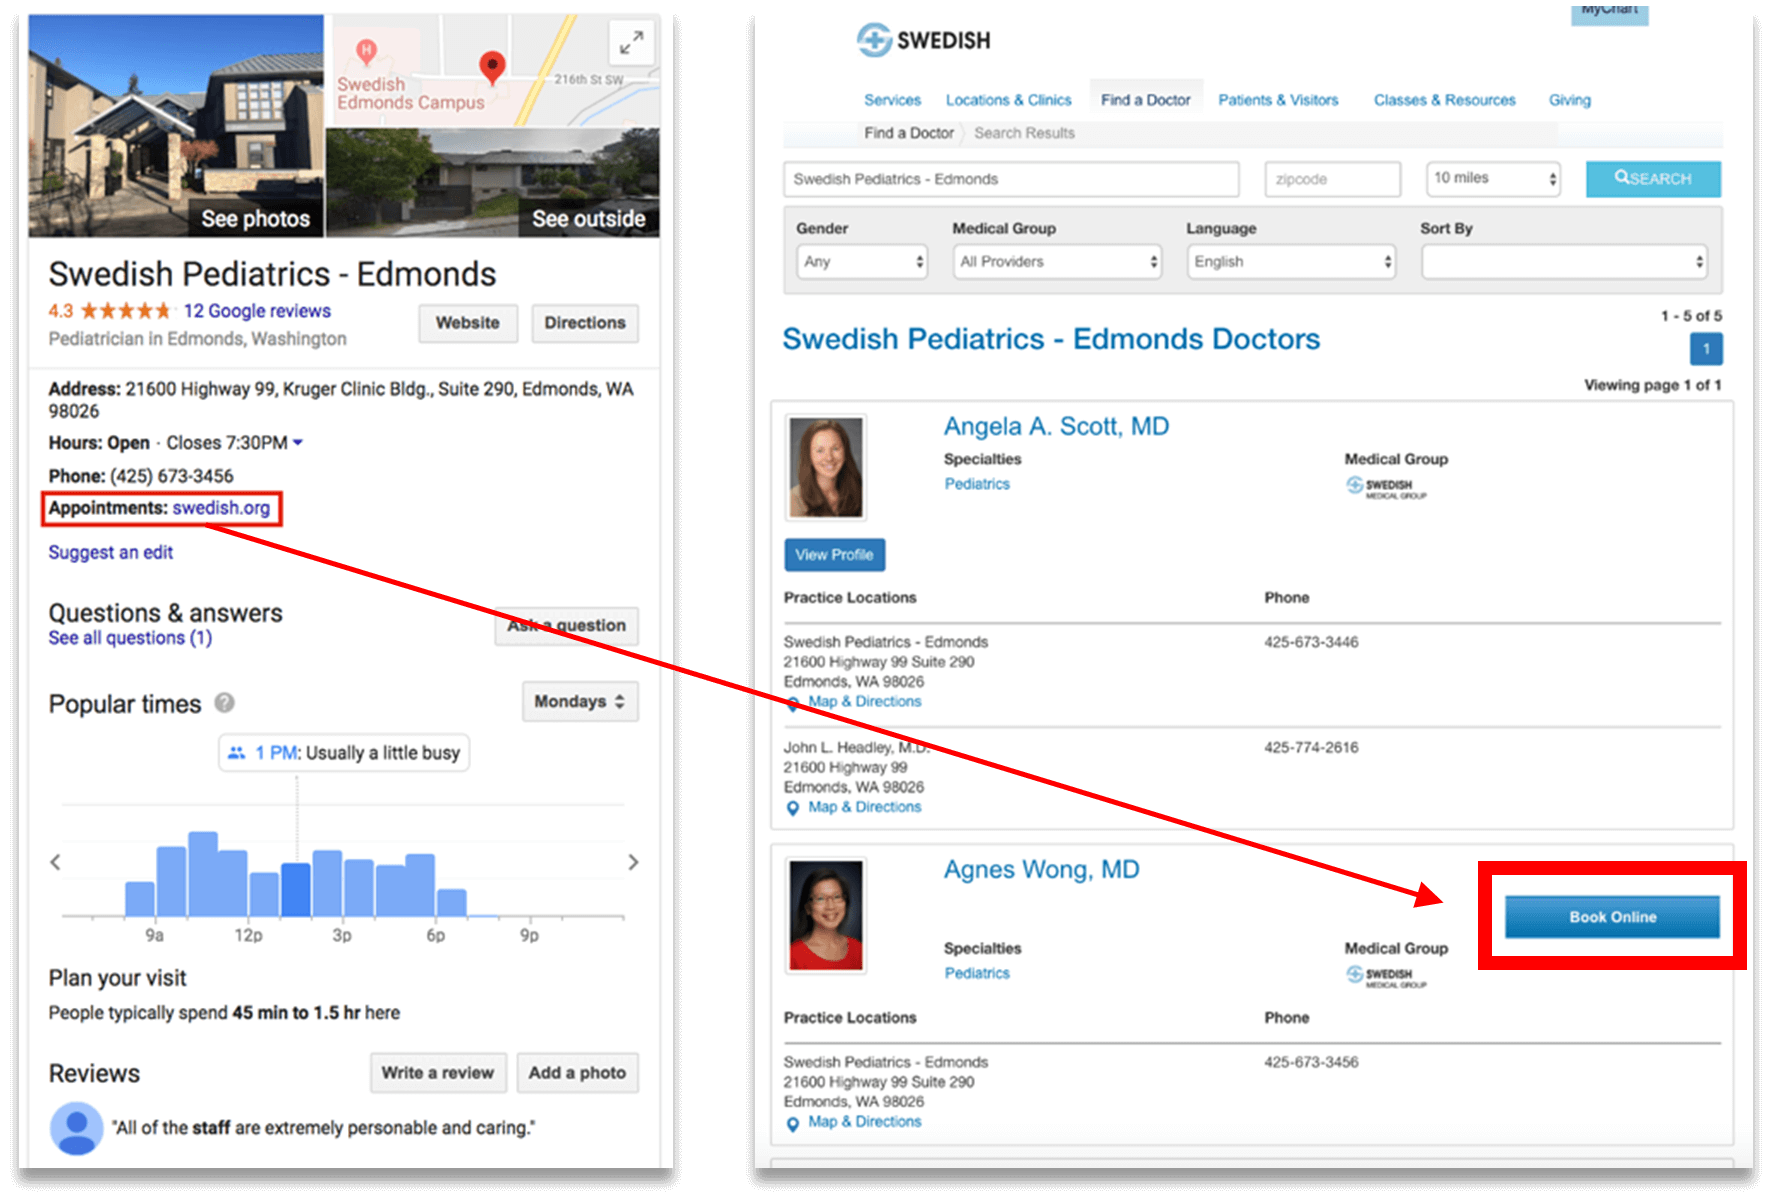This screenshot has height=1201, width=1772.
Task: Open the Medical Group All Providers dropdown
Action: [1057, 261]
